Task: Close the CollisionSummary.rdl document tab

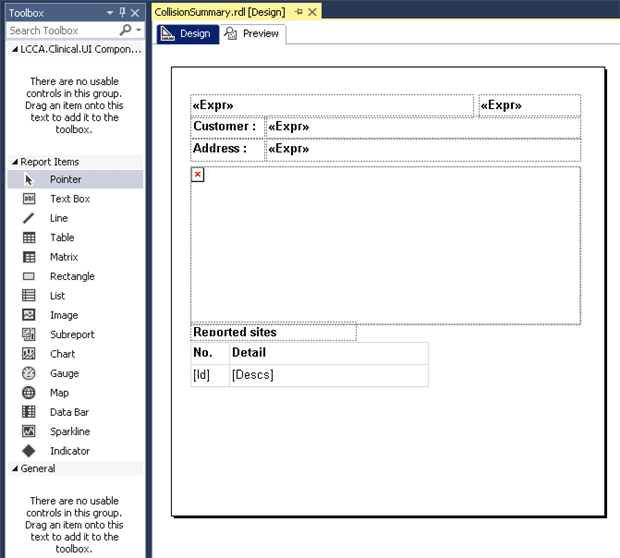Action: [x=312, y=12]
